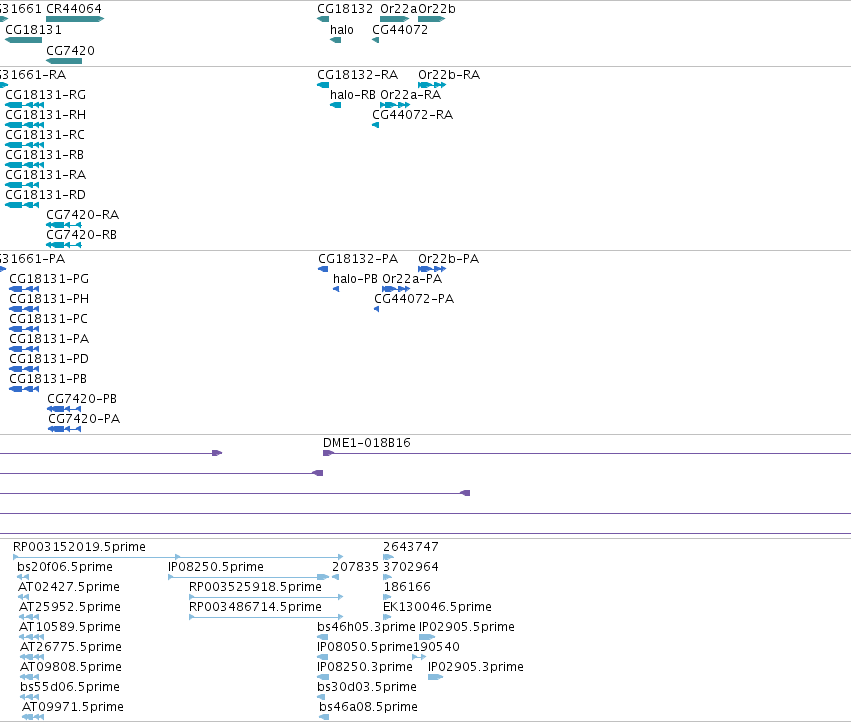
Task: Click protein Or22a-PA
Action: [412, 278]
